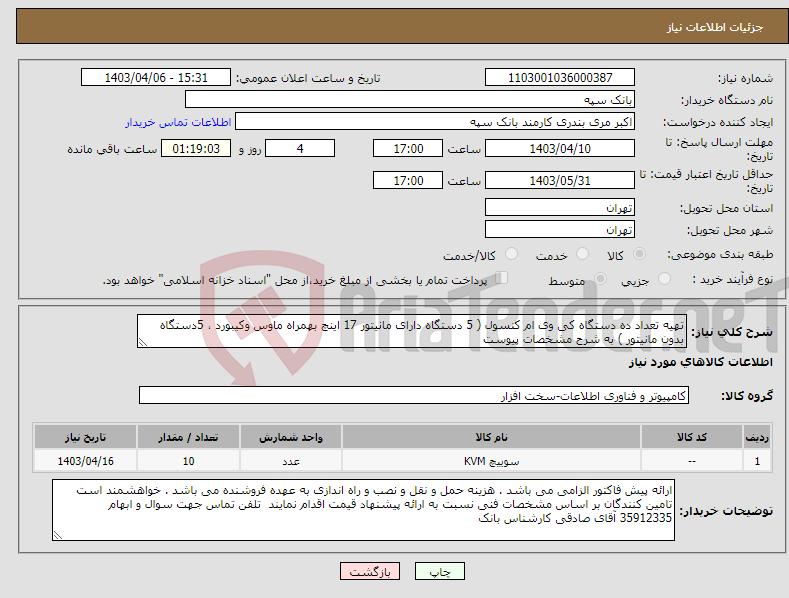Click the بازگشت back button

tap(370, 571)
